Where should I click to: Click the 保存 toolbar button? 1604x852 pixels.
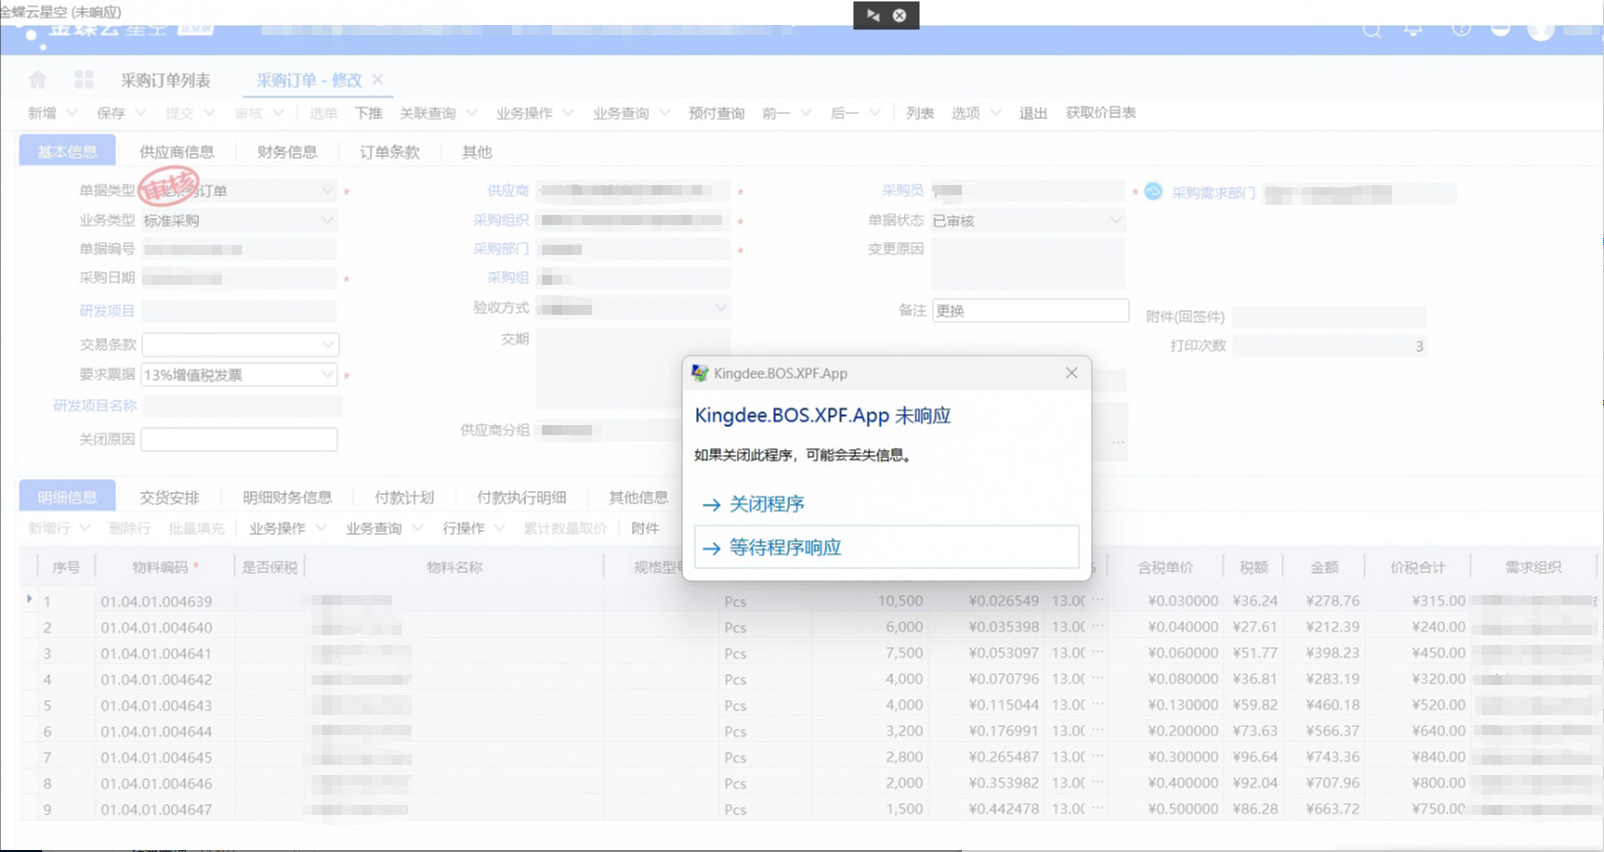click(x=111, y=113)
